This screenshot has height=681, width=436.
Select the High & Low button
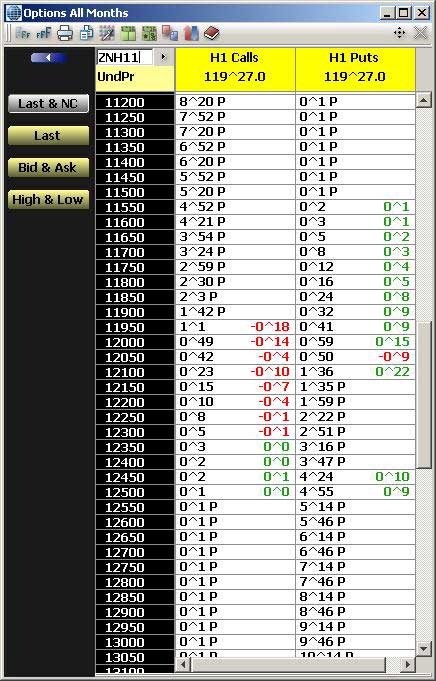pos(48,200)
